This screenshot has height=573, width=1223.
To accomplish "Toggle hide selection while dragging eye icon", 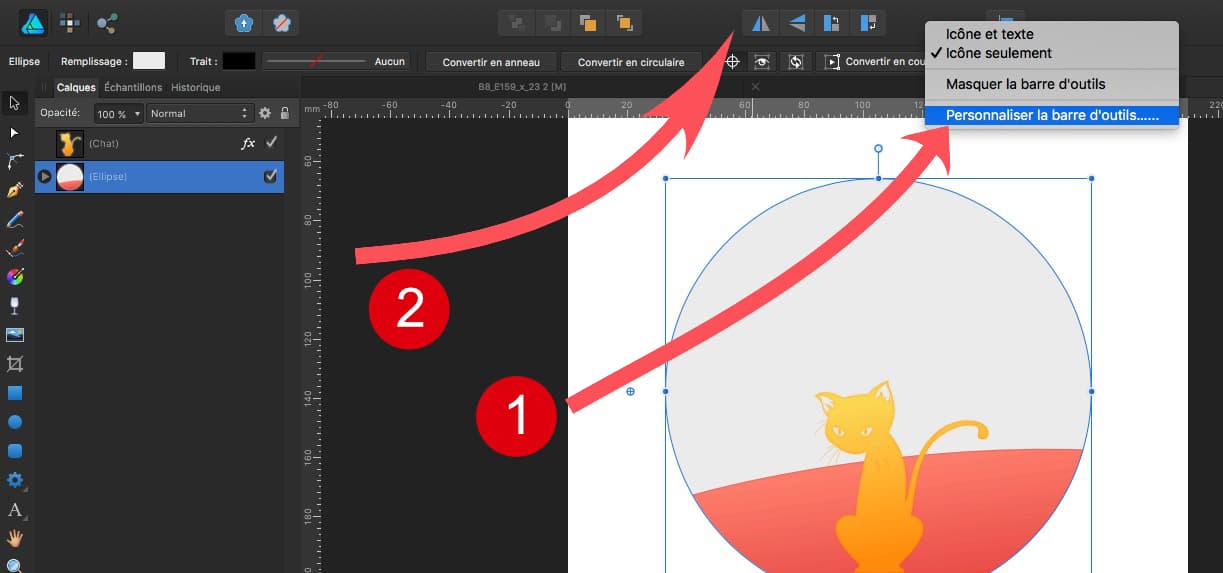I will pyautogui.click(x=763, y=61).
